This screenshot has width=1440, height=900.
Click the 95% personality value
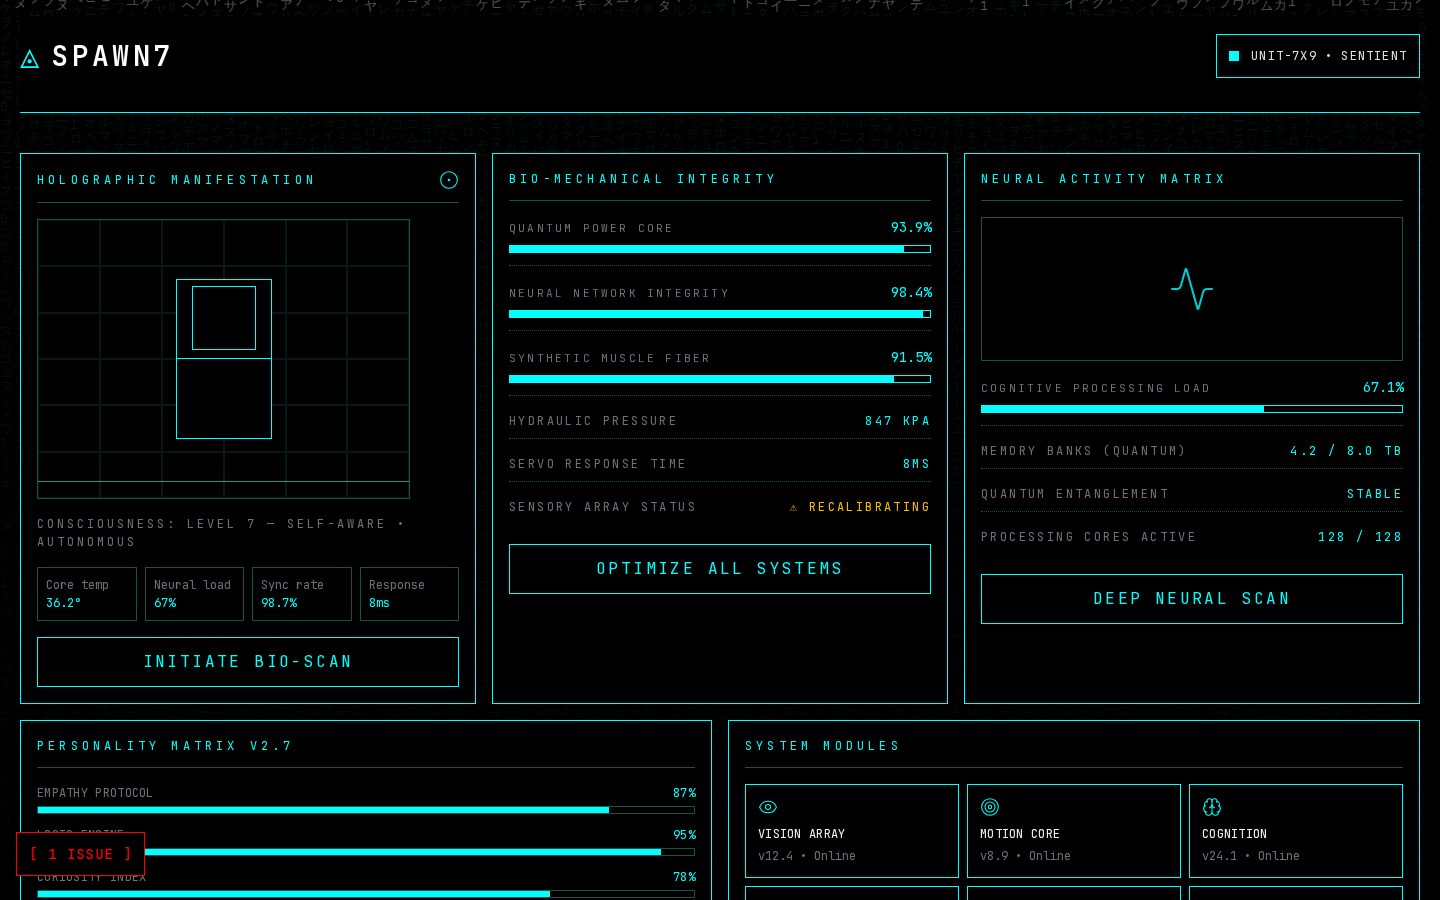pos(684,835)
